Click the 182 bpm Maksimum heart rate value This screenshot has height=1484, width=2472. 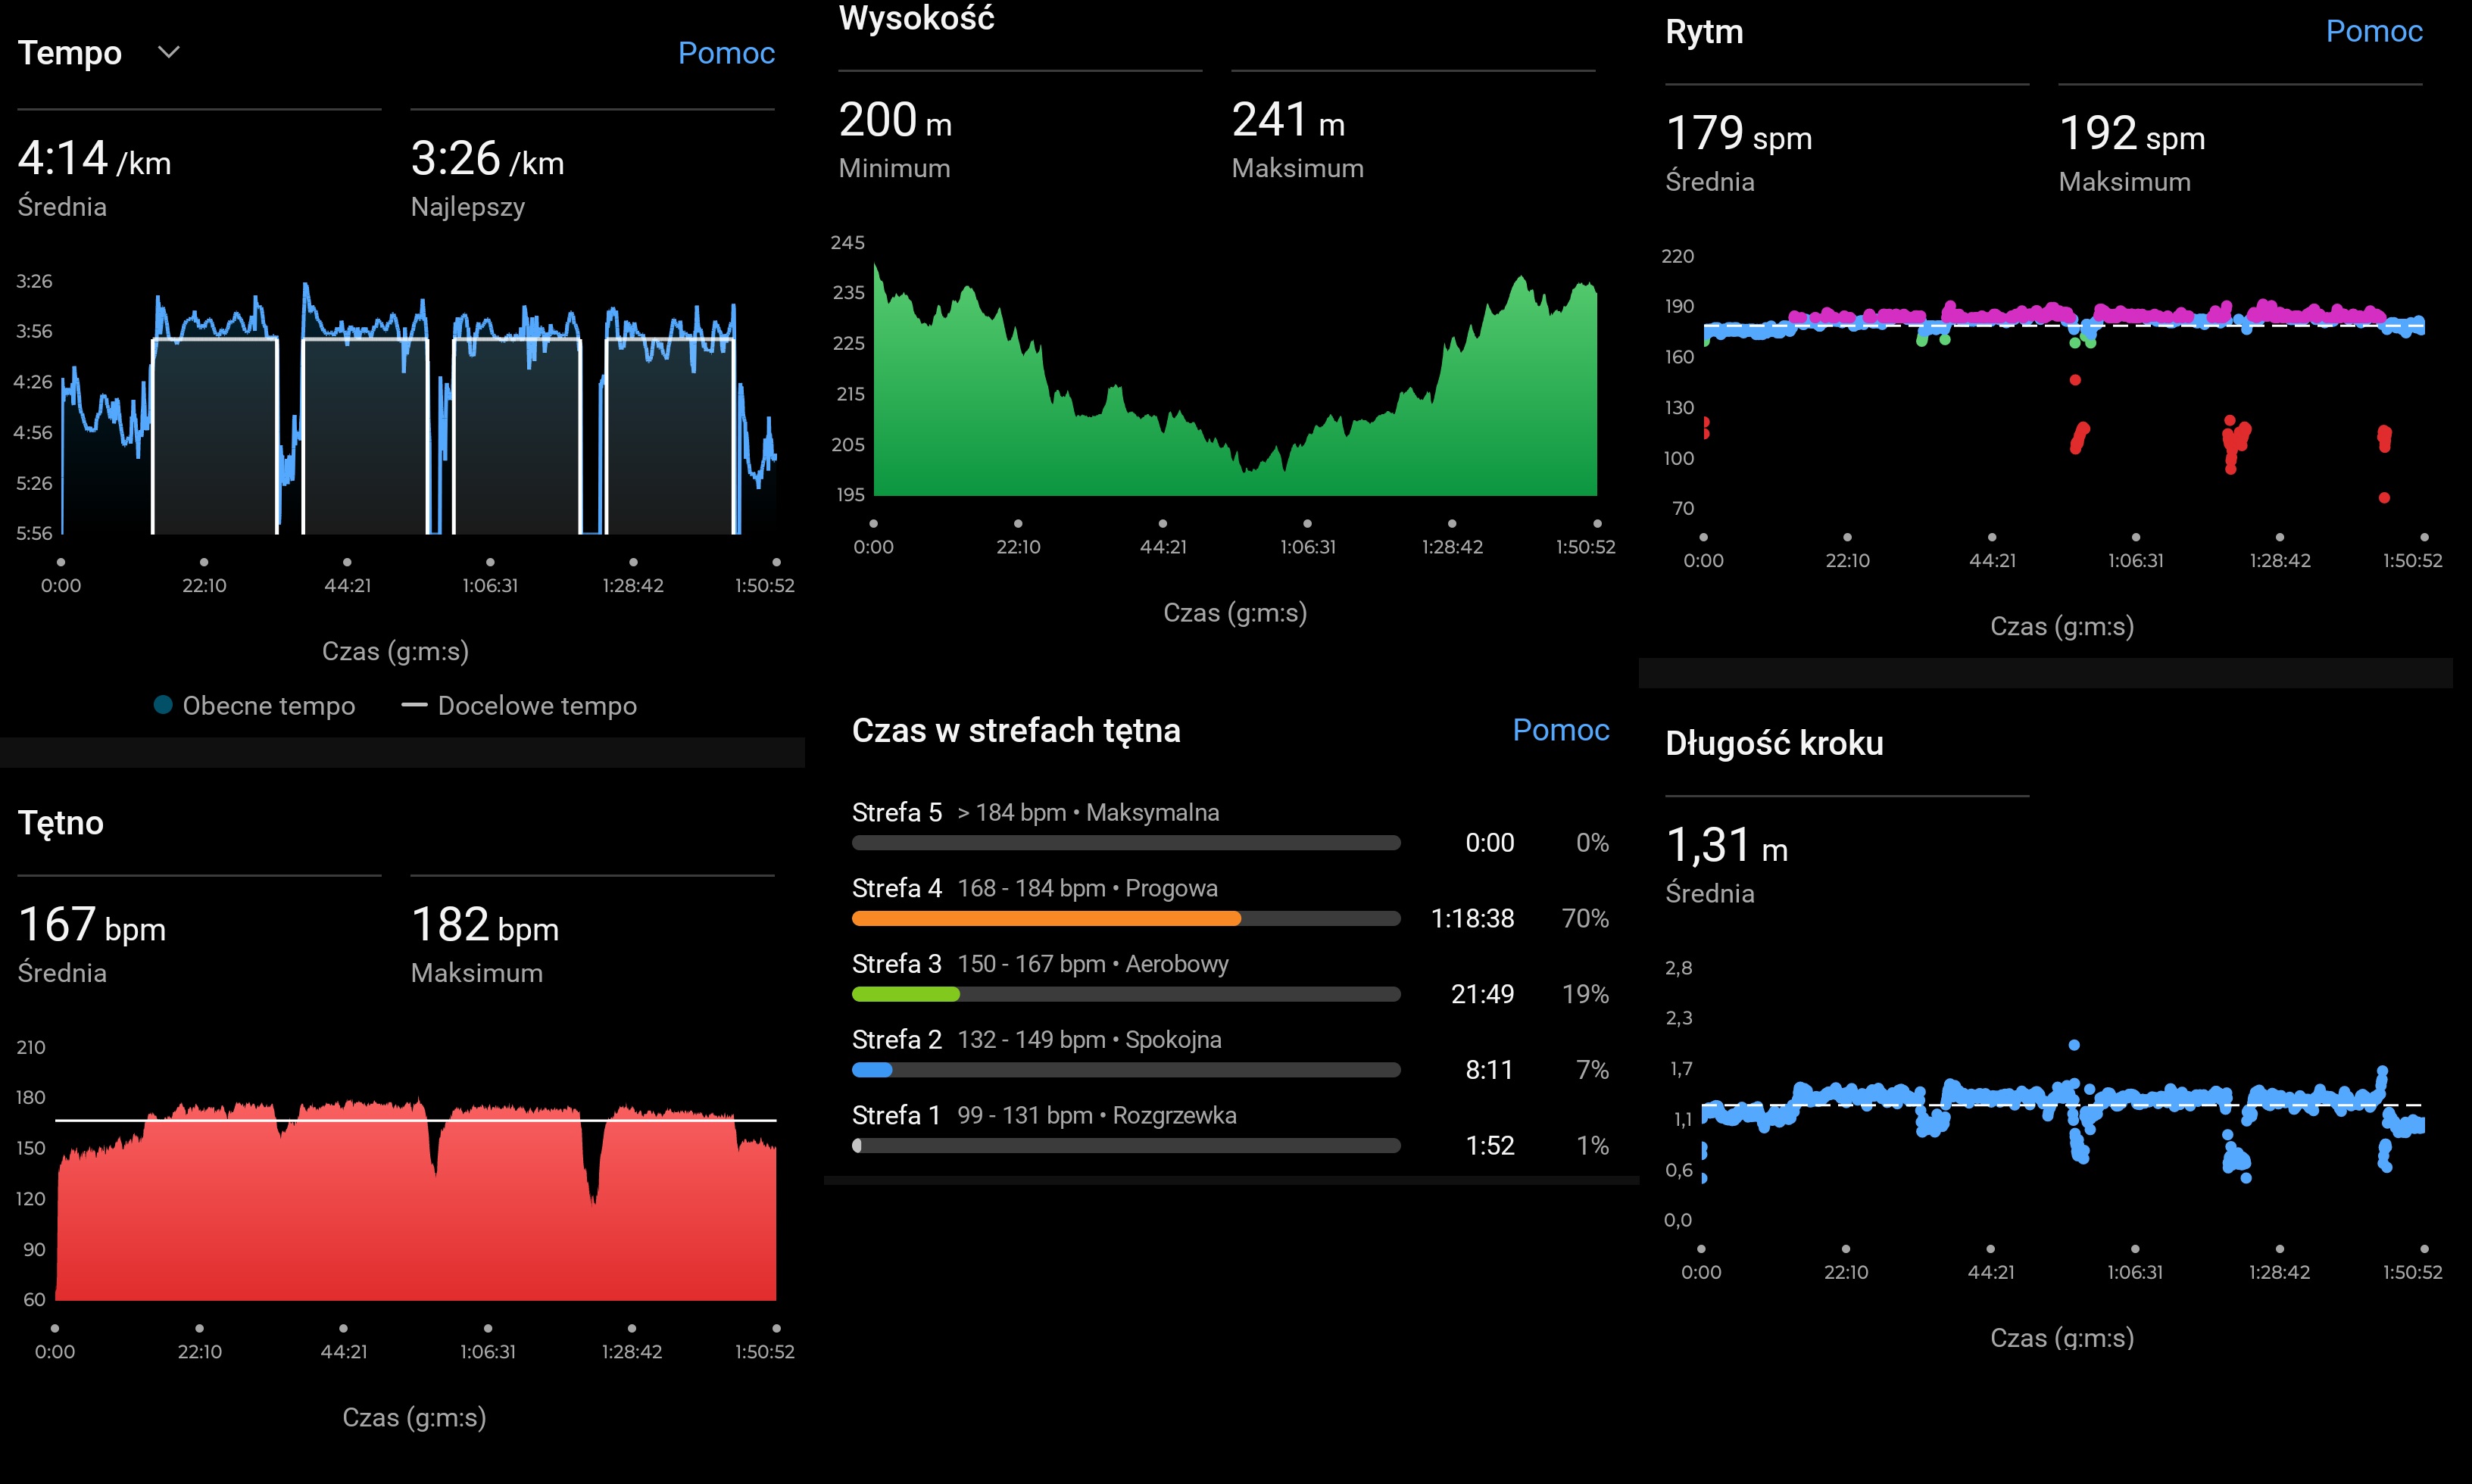(x=484, y=925)
